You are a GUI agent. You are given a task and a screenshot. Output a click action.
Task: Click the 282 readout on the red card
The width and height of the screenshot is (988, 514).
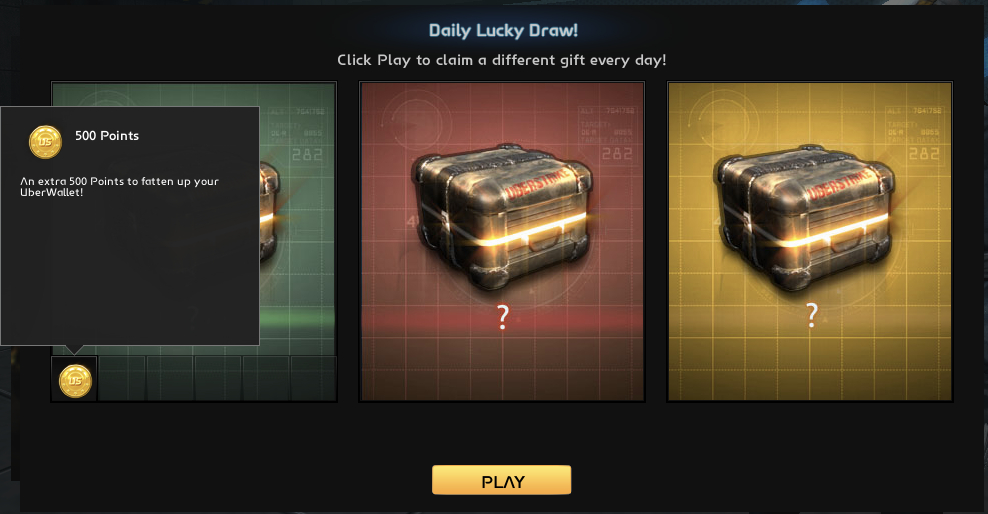pos(617,154)
